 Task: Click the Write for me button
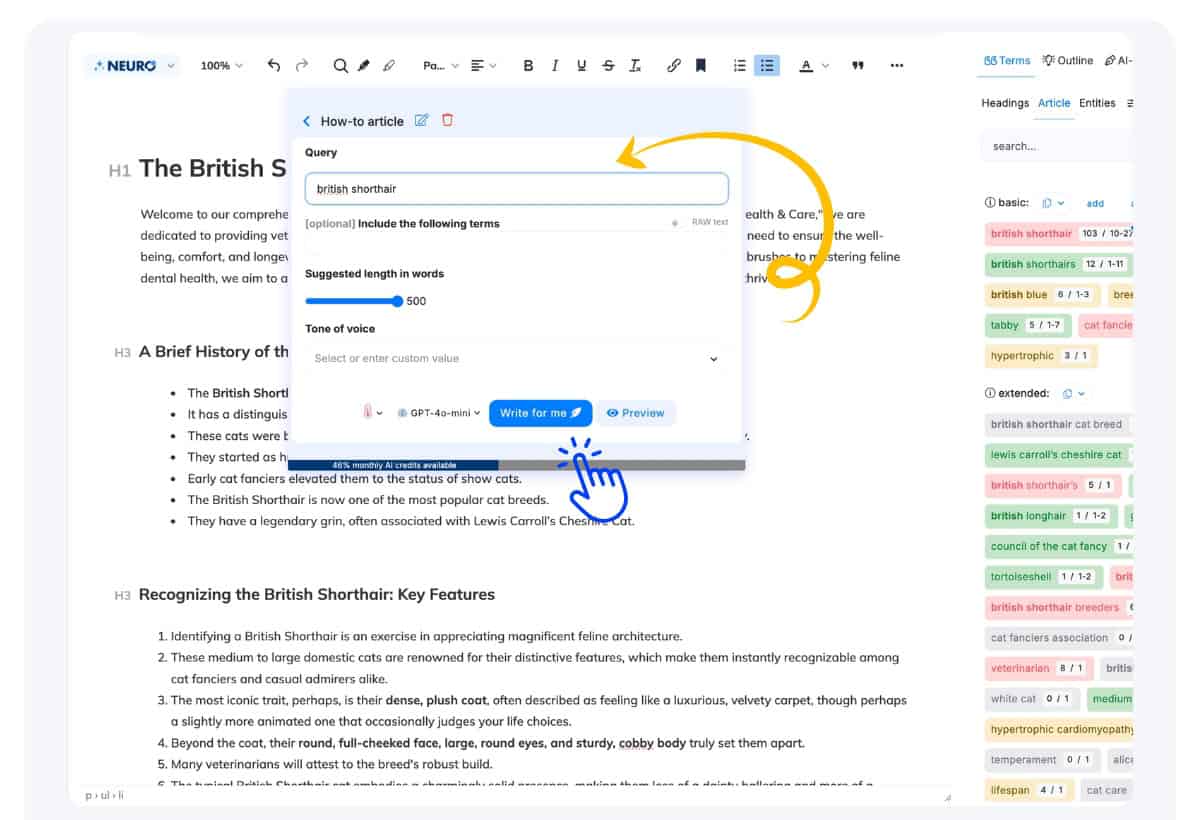[x=540, y=413]
